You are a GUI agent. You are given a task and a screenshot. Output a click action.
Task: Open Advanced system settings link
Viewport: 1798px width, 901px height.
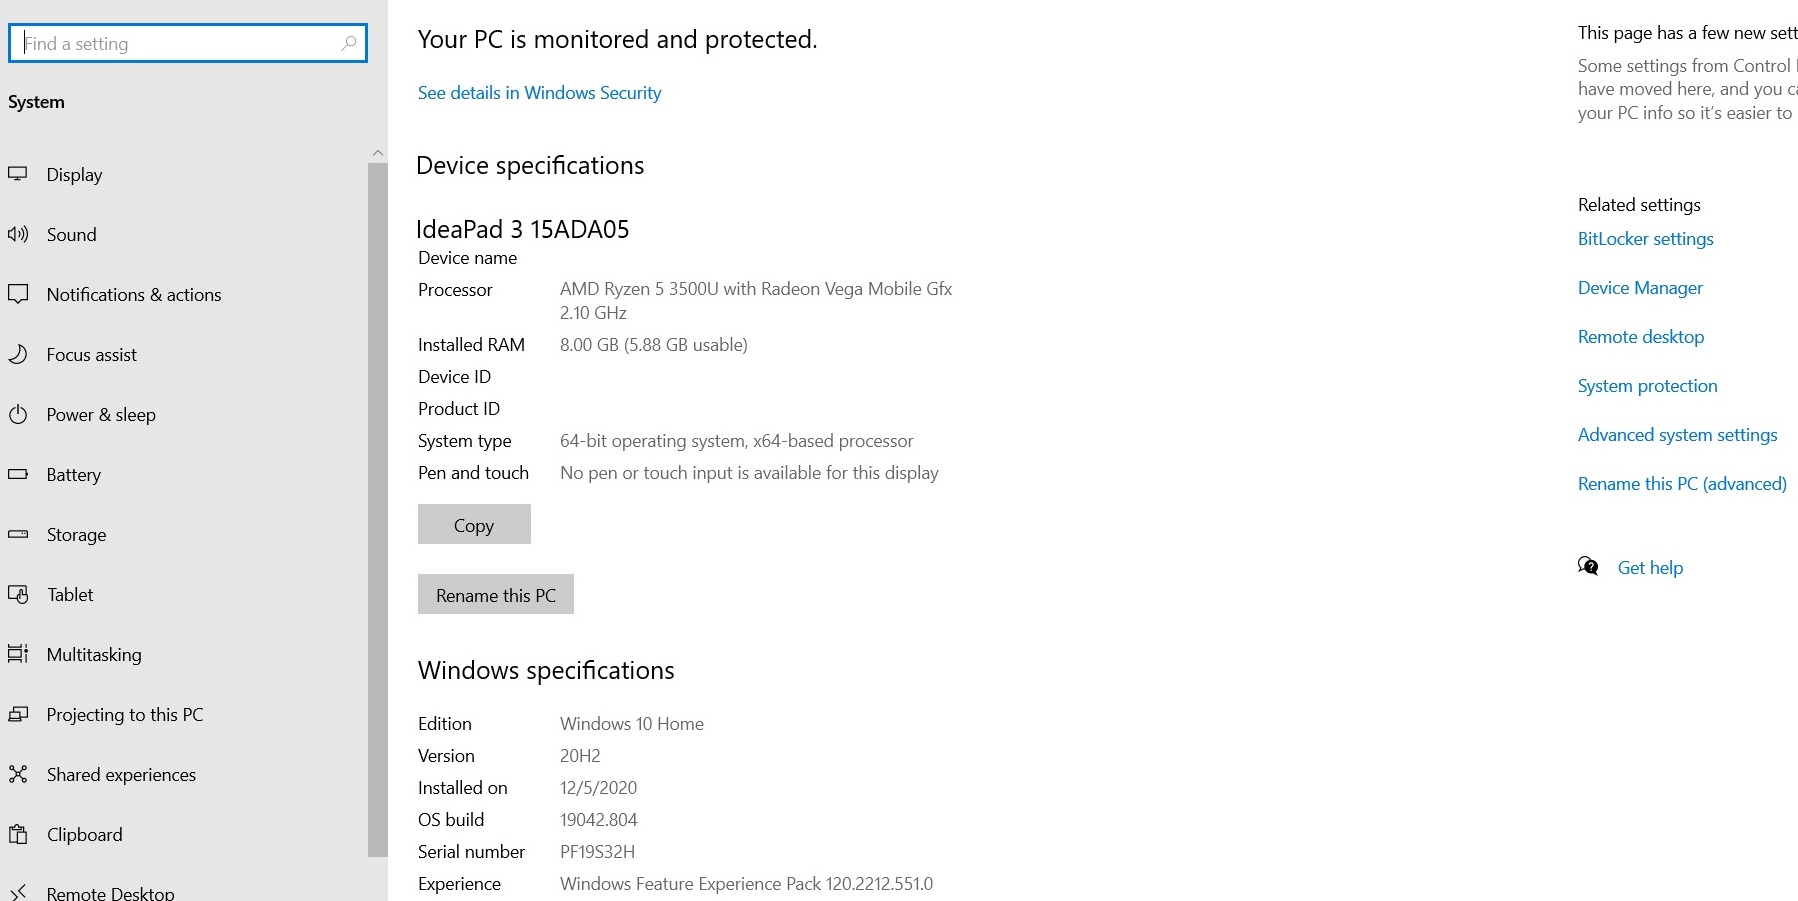click(1677, 435)
